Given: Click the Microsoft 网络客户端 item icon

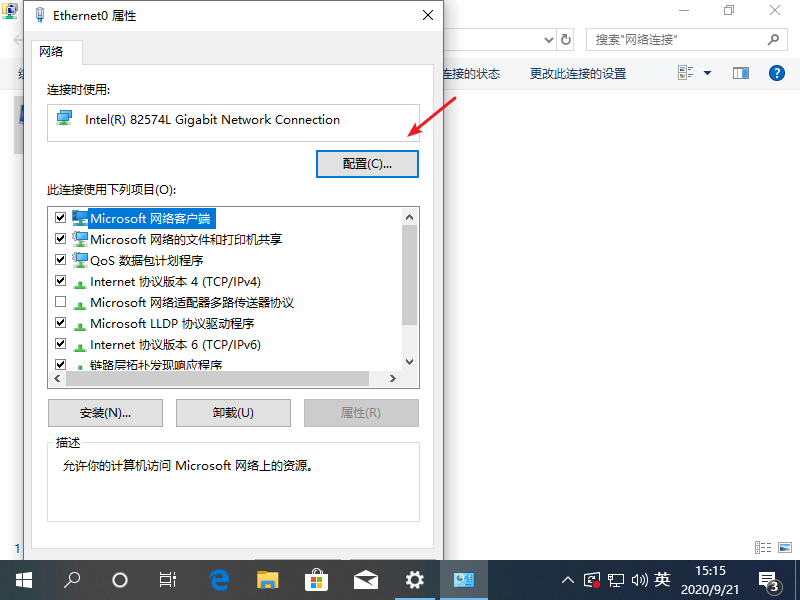Looking at the screenshot, I should (80, 218).
